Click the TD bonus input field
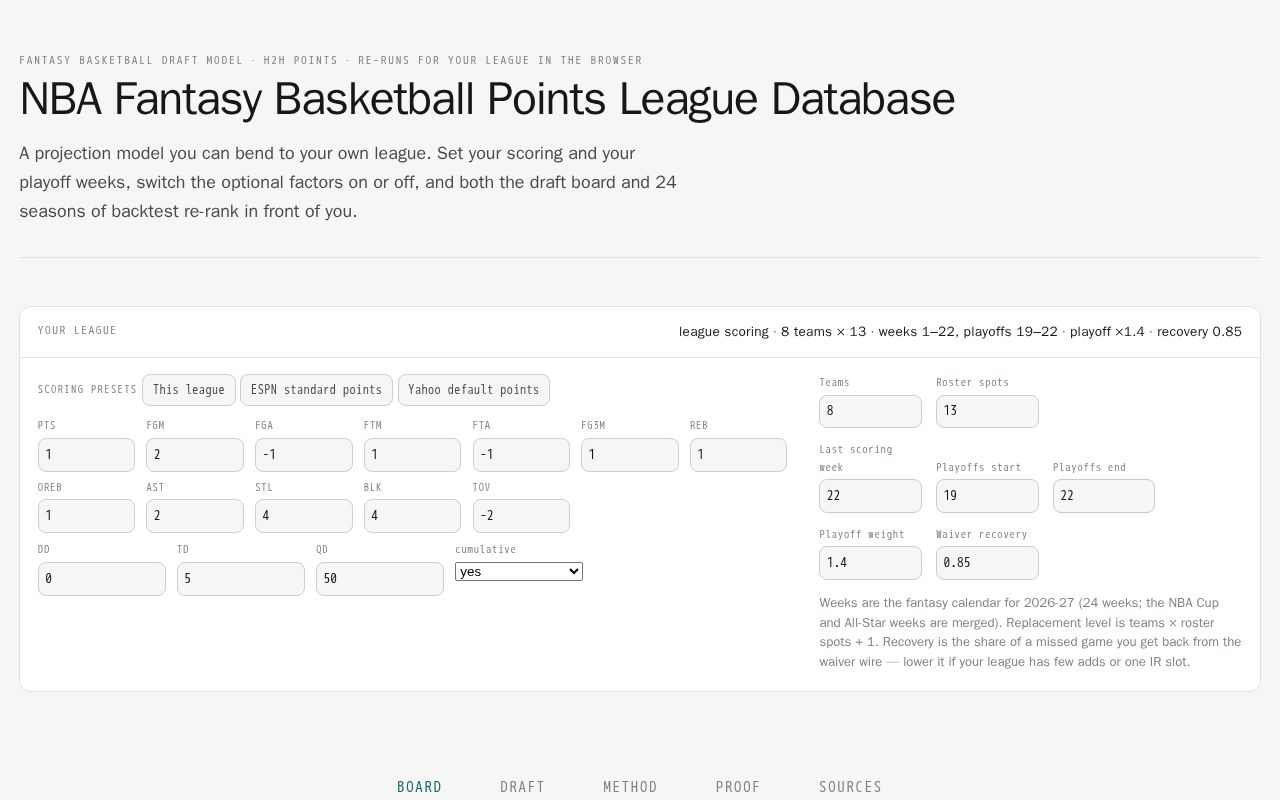The image size is (1280, 800). (241, 579)
